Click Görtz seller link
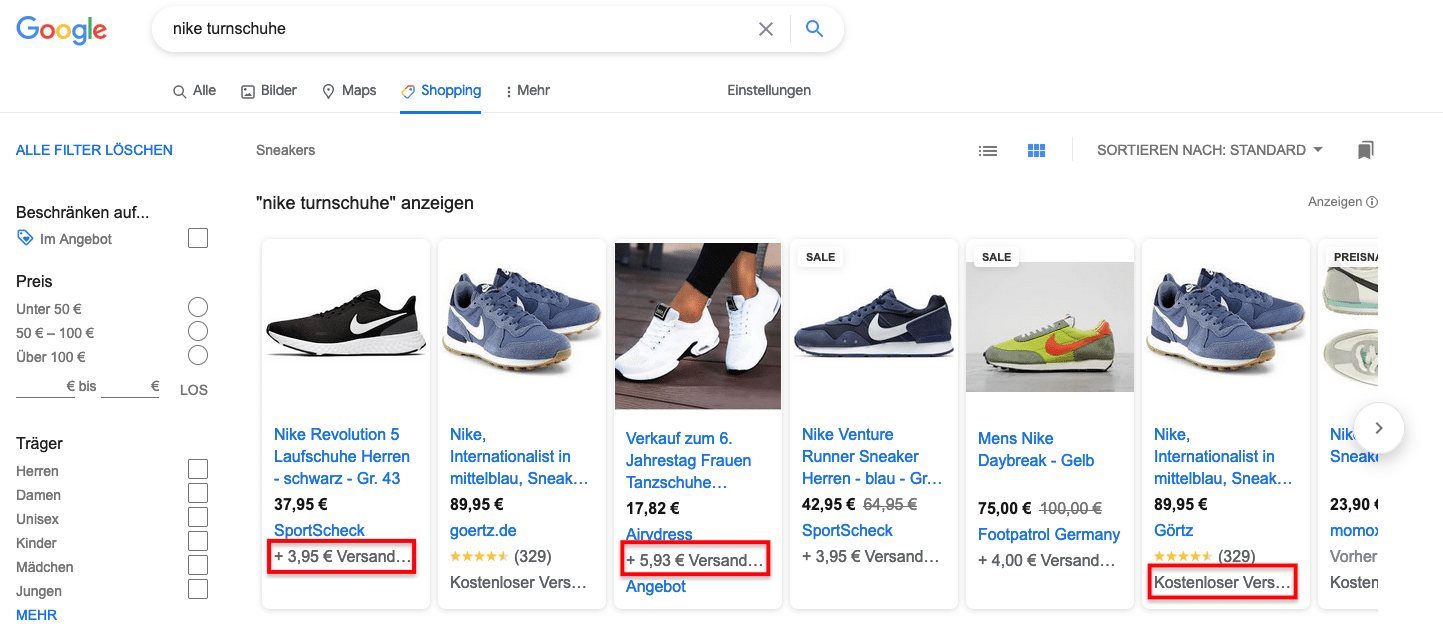This screenshot has width=1443, height=629. pos(1174,530)
